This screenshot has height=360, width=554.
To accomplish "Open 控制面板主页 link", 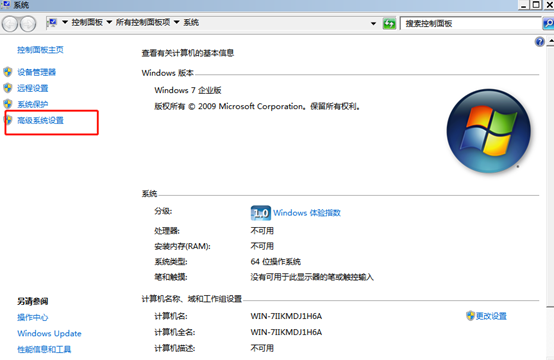I will [x=40, y=50].
